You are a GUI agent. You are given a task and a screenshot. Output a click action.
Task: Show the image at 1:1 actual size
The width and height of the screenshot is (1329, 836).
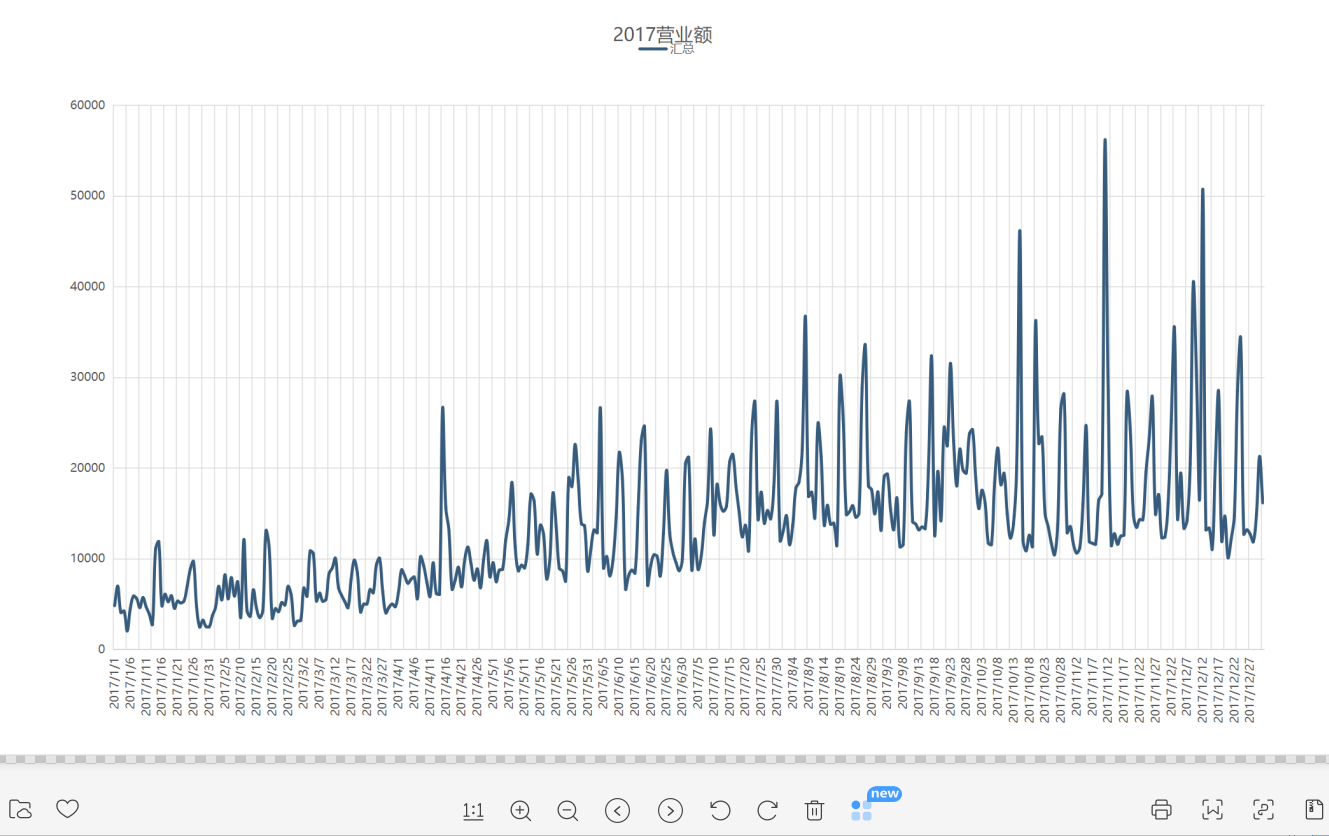(x=473, y=810)
